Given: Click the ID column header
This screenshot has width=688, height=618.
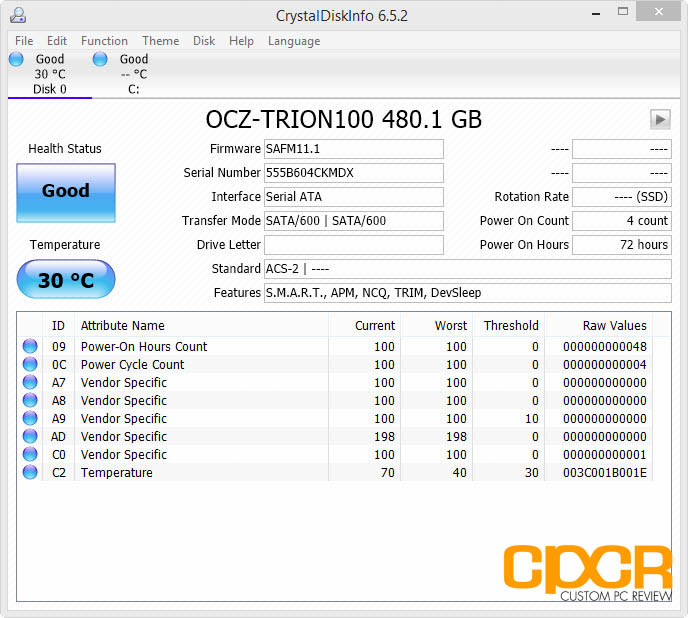Looking at the screenshot, I should (58, 326).
